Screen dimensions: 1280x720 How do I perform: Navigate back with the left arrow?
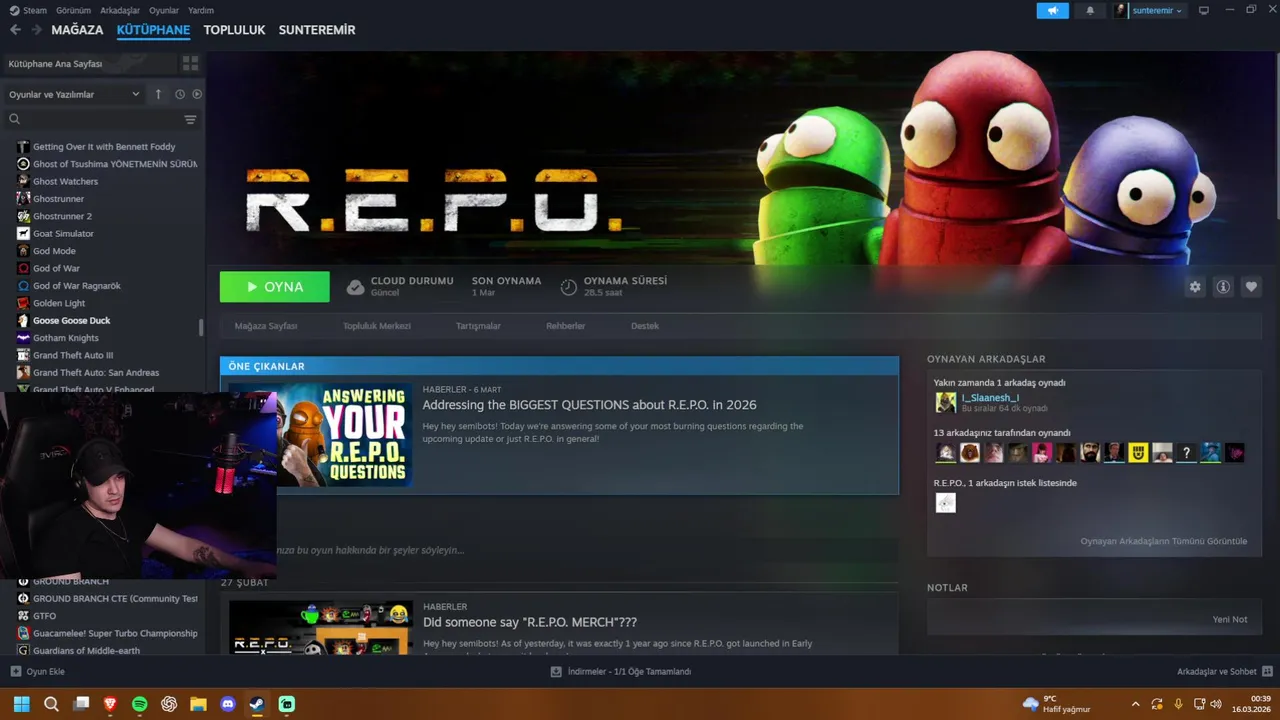[15, 30]
